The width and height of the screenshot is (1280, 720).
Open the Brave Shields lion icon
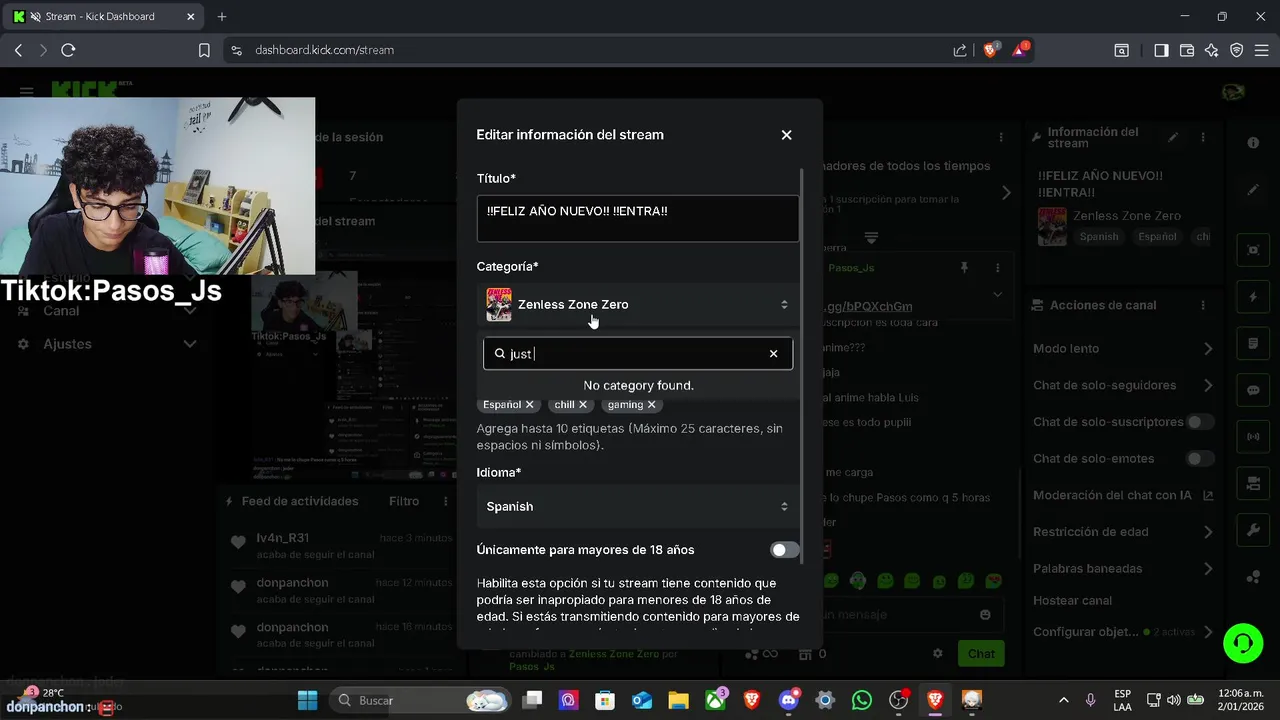(x=991, y=49)
